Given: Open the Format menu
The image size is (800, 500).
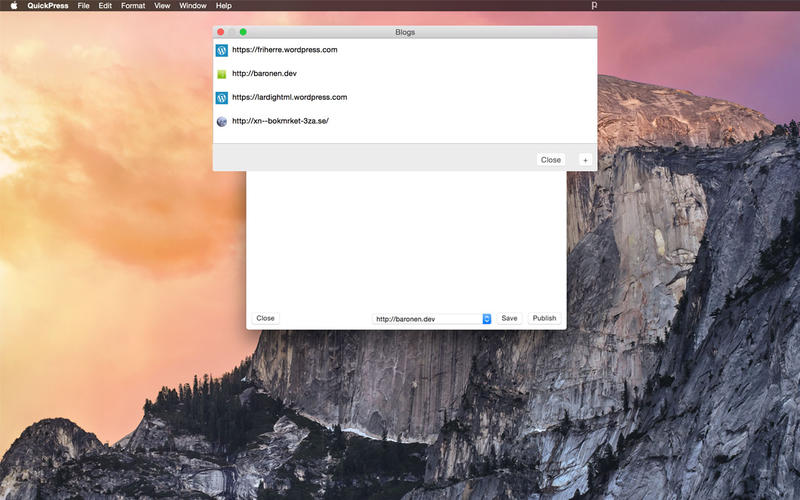Looking at the screenshot, I should pos(133,6).
